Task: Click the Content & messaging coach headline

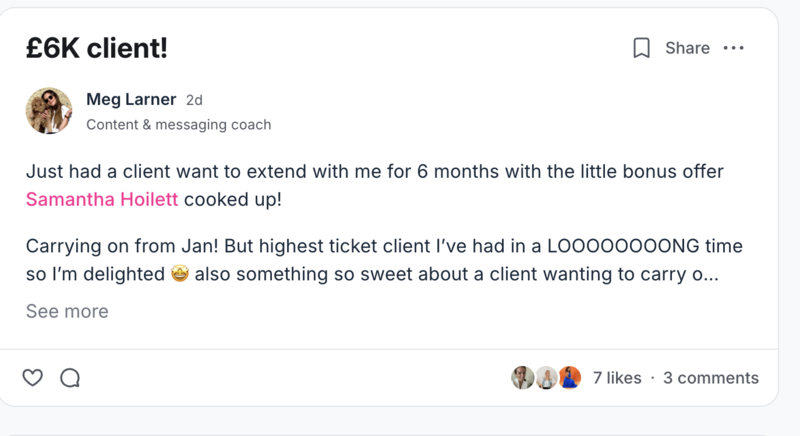Action: [x=178, y=125]
